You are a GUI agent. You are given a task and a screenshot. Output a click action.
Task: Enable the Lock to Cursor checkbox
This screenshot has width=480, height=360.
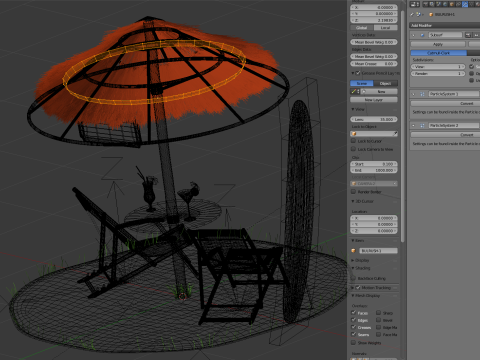click(x=353, y=141)
